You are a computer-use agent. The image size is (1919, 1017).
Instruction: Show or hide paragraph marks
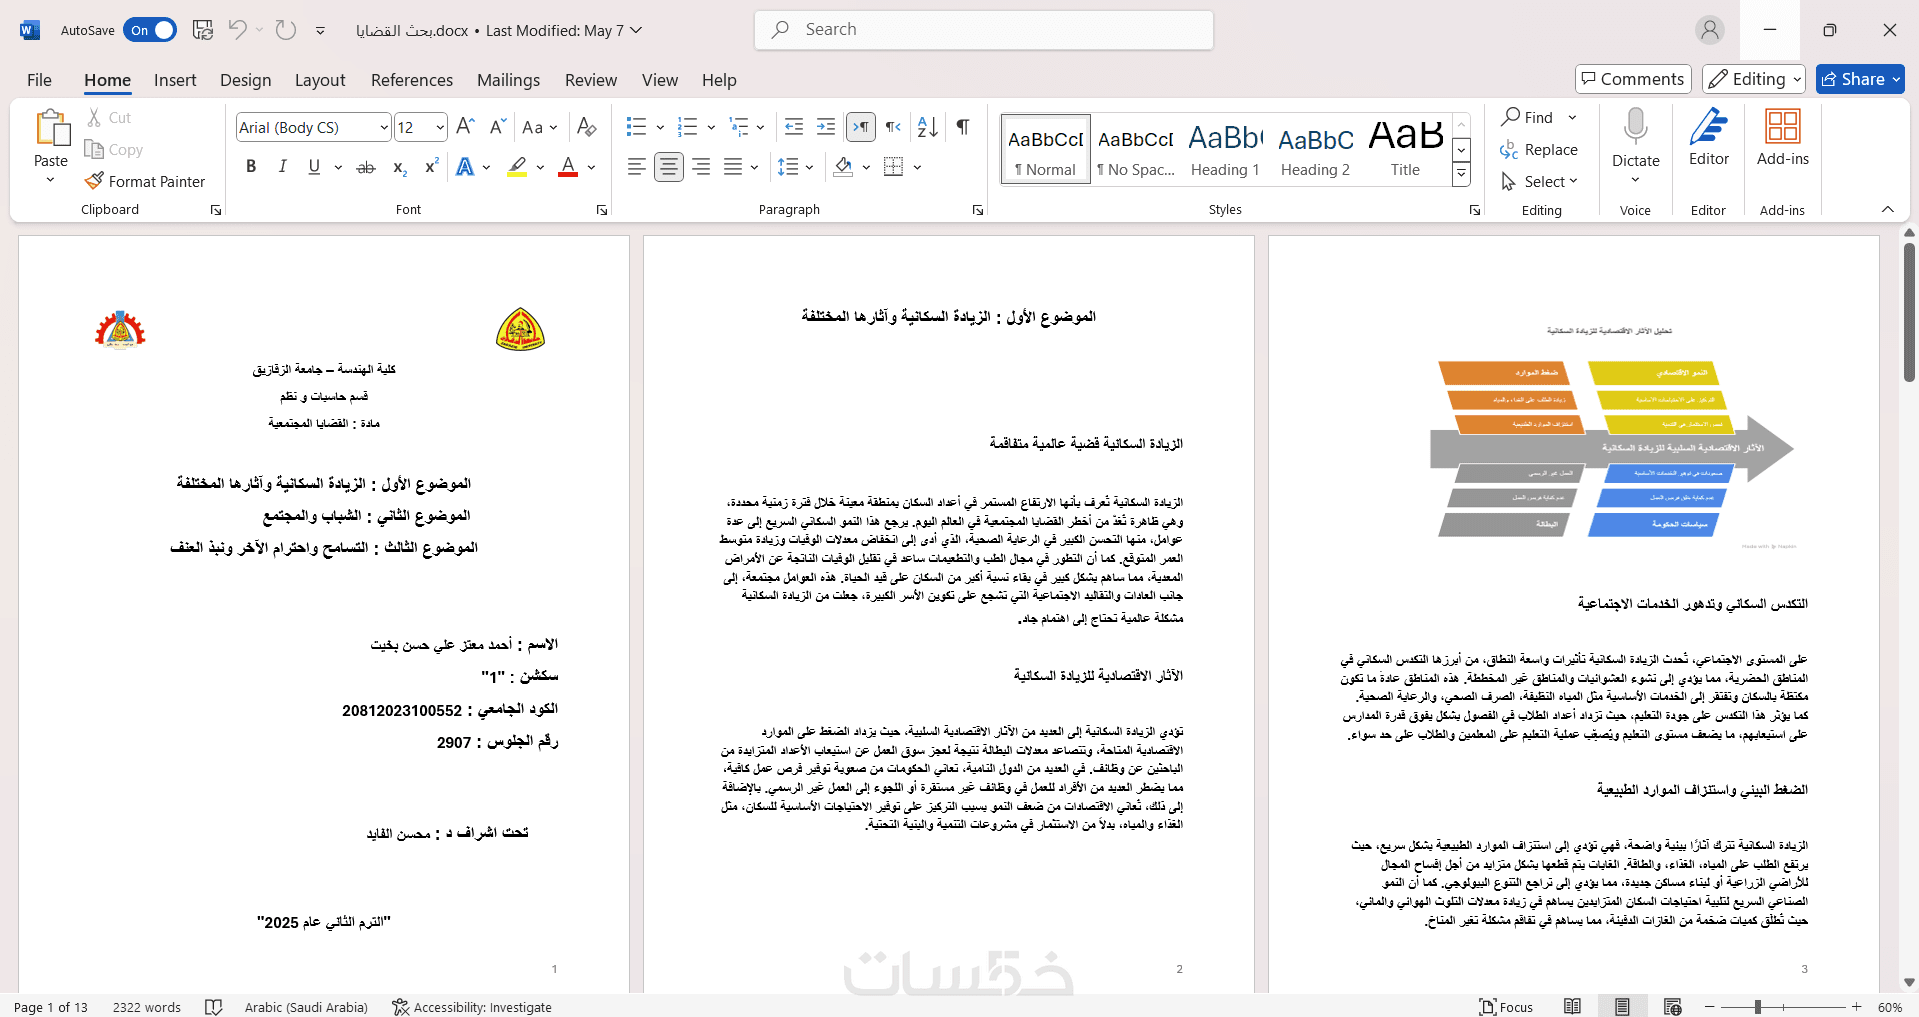tap(962, 127)
